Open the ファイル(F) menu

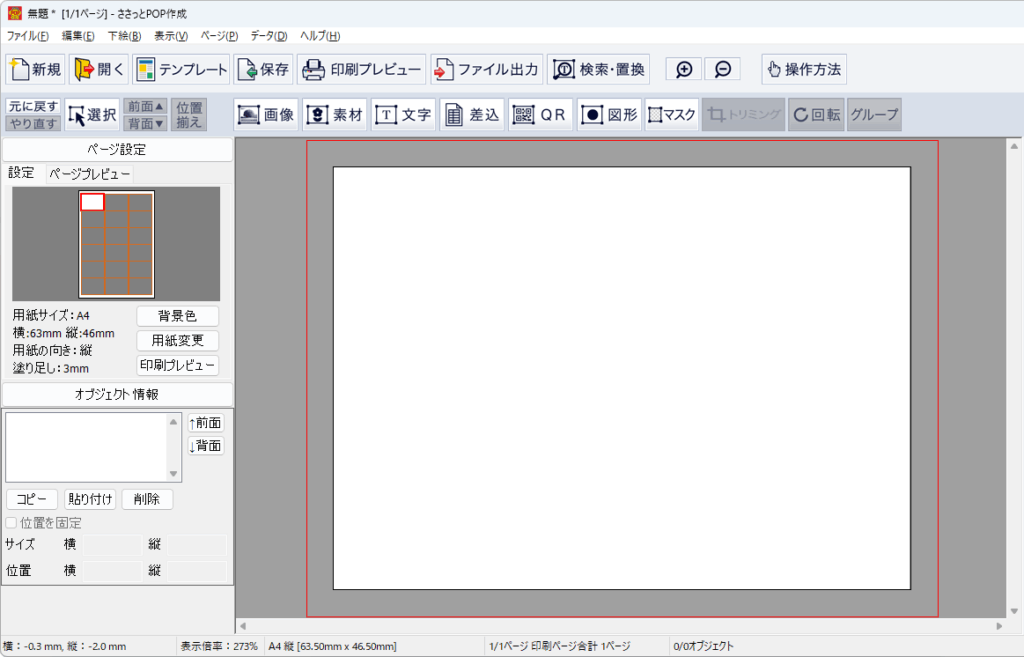[27, 36]
